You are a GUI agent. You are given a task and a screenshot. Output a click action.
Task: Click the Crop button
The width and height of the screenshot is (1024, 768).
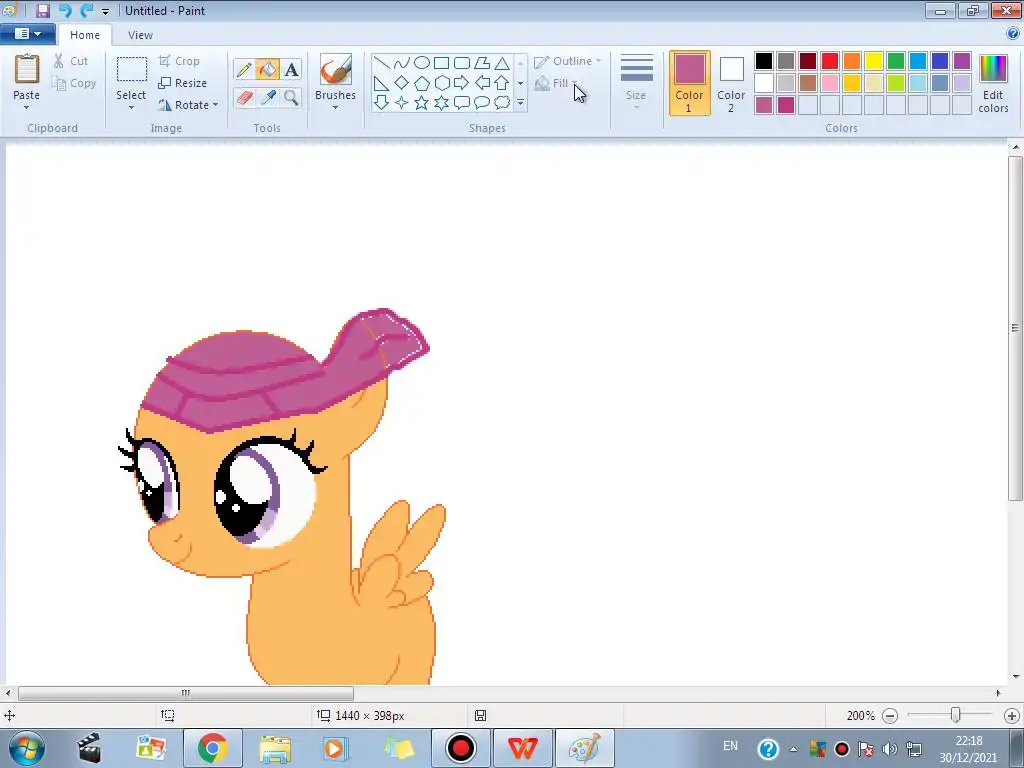(179, 61)
